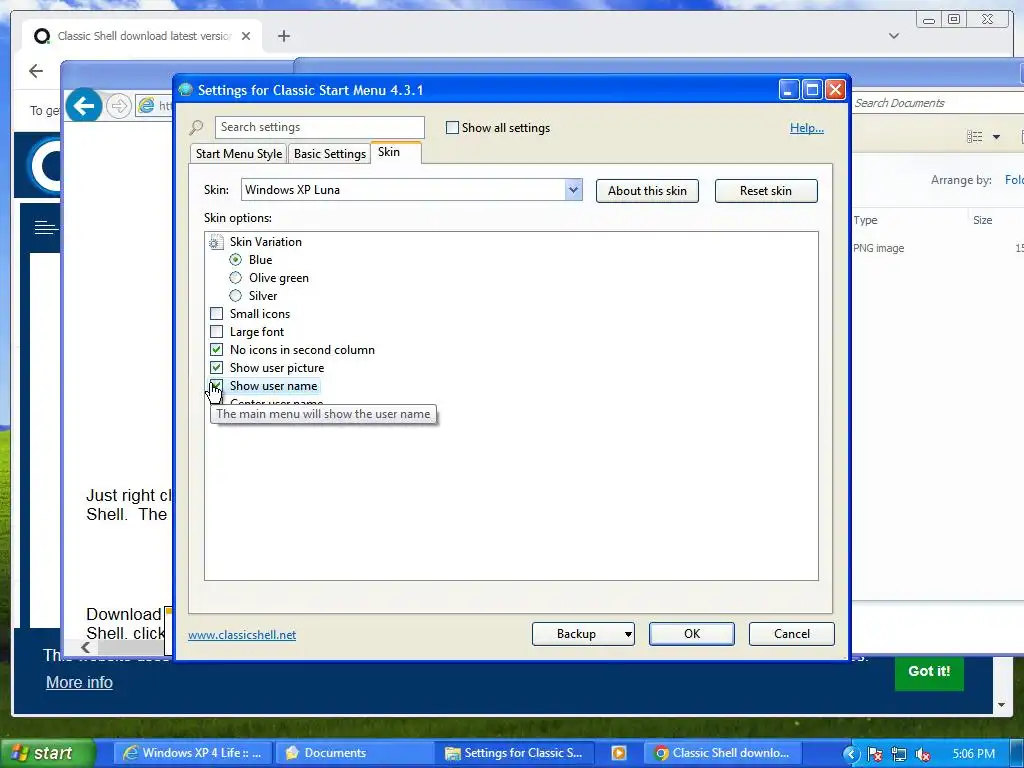1024x768 pixels.
Task: Switch to Settings for Classic S... taskbar item
Action: (515, 753)
